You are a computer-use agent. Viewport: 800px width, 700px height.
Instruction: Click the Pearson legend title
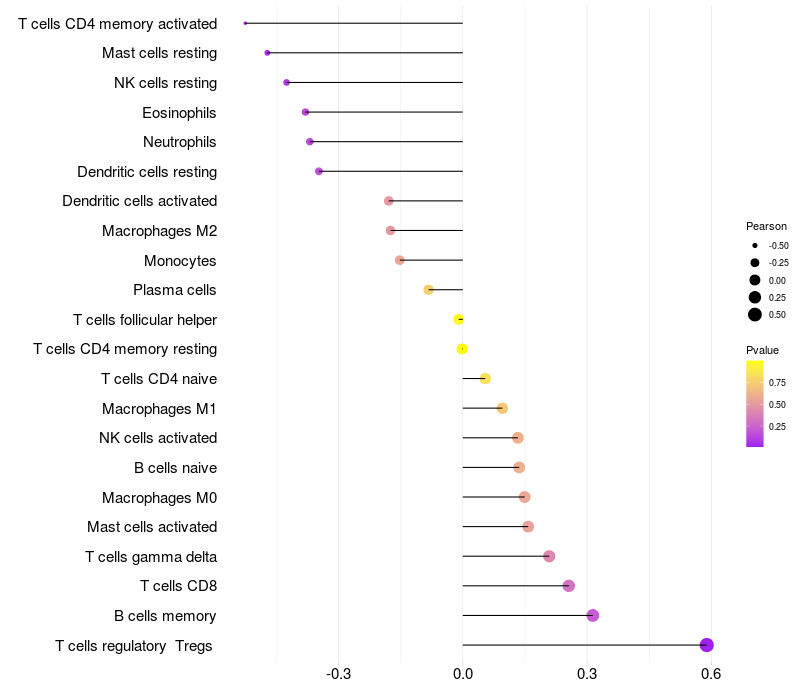coord(766,226)
